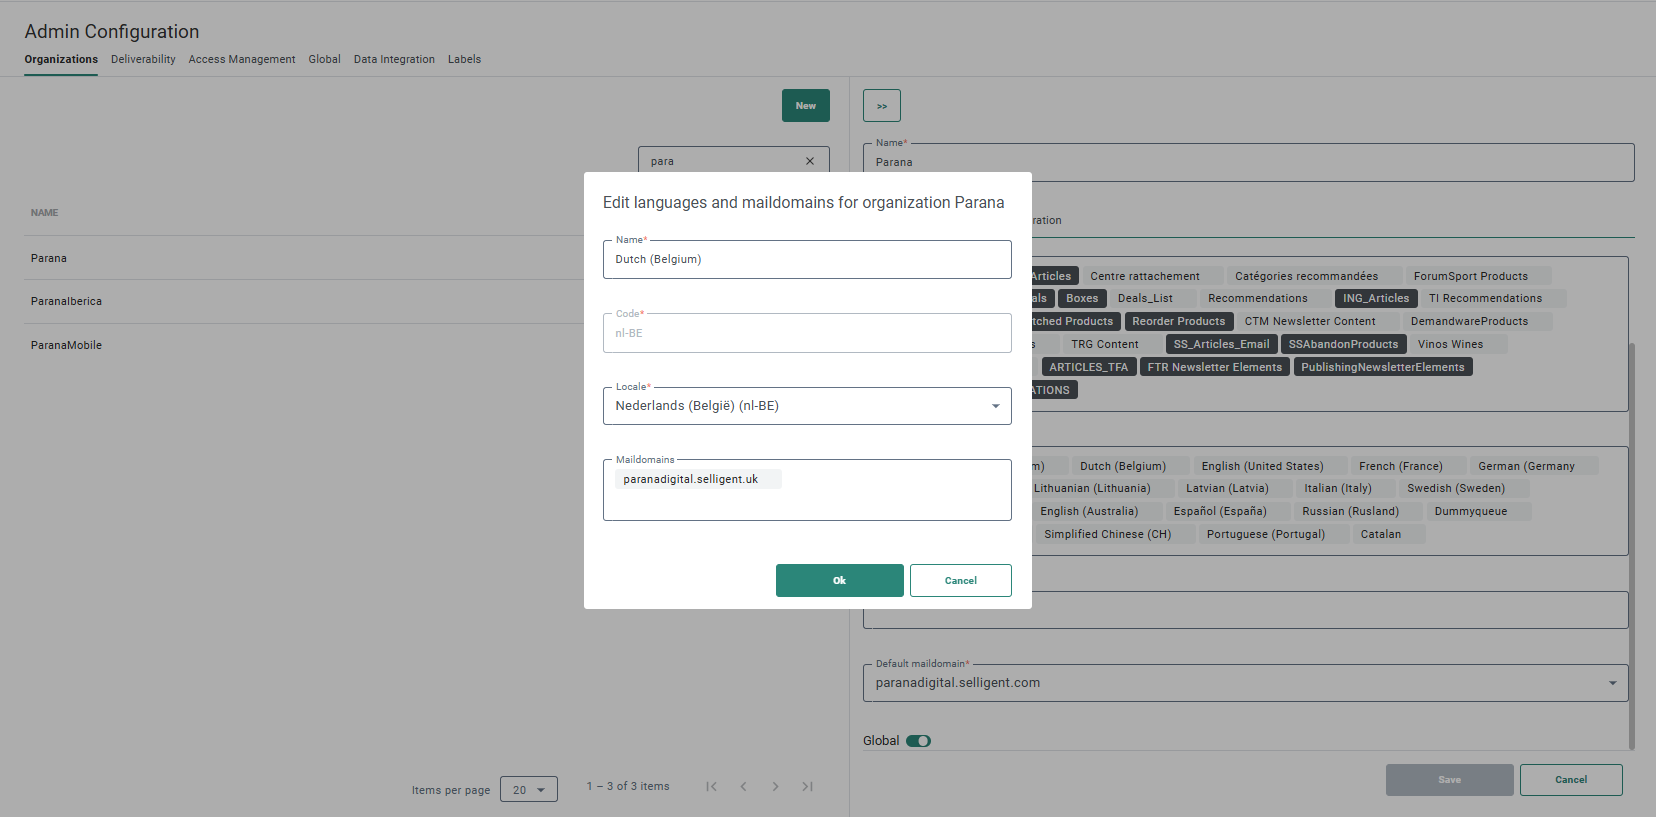
Task: Go to the previous page
Action: click(743, 787)
